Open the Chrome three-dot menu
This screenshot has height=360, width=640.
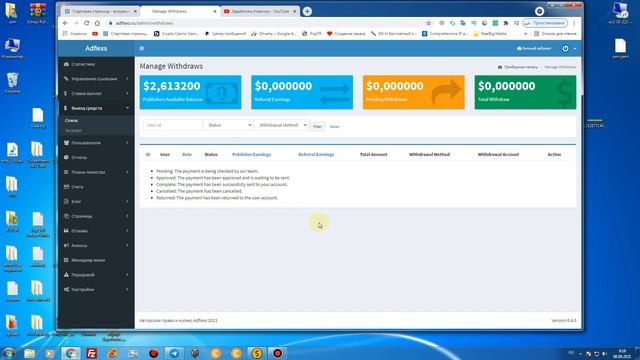[x=574, y=23]
